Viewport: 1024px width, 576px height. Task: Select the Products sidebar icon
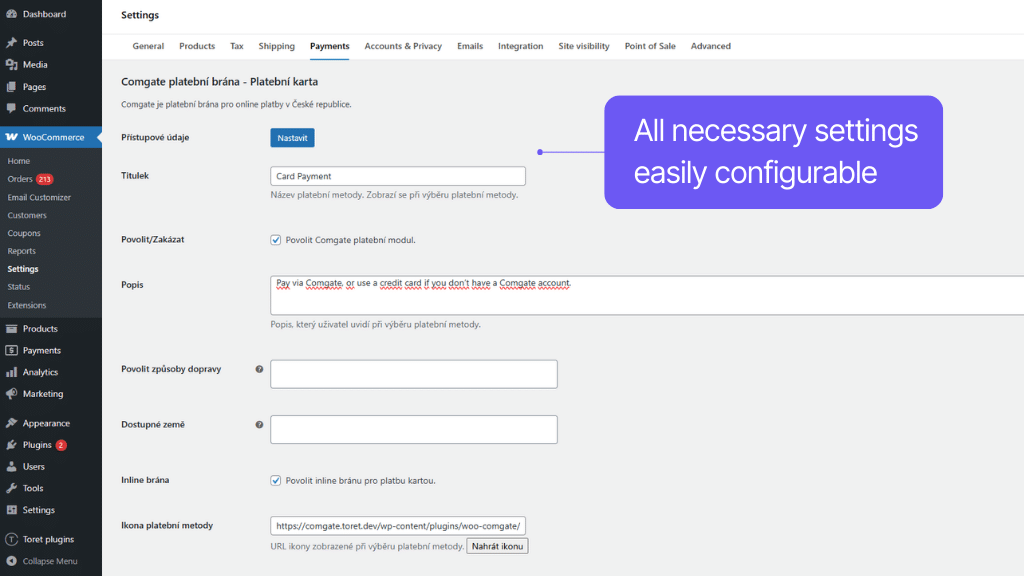[x=13, y=328]
